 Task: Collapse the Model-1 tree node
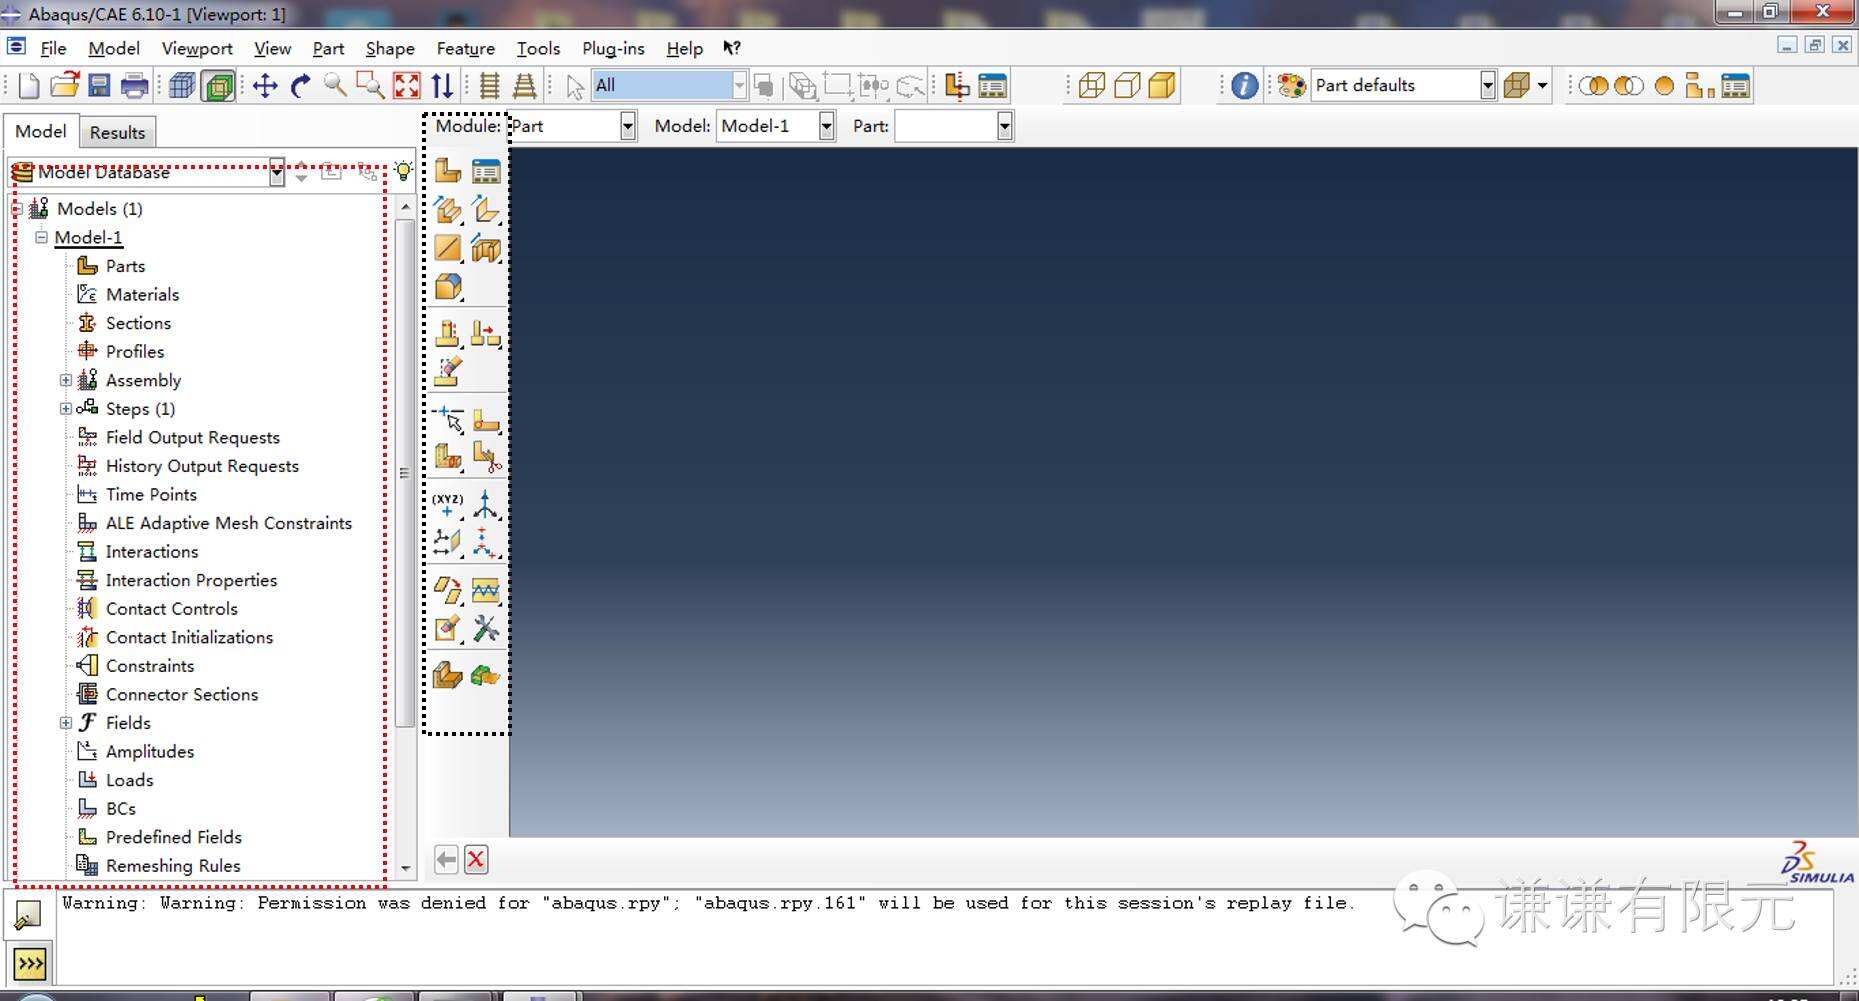tap(41, 237)
